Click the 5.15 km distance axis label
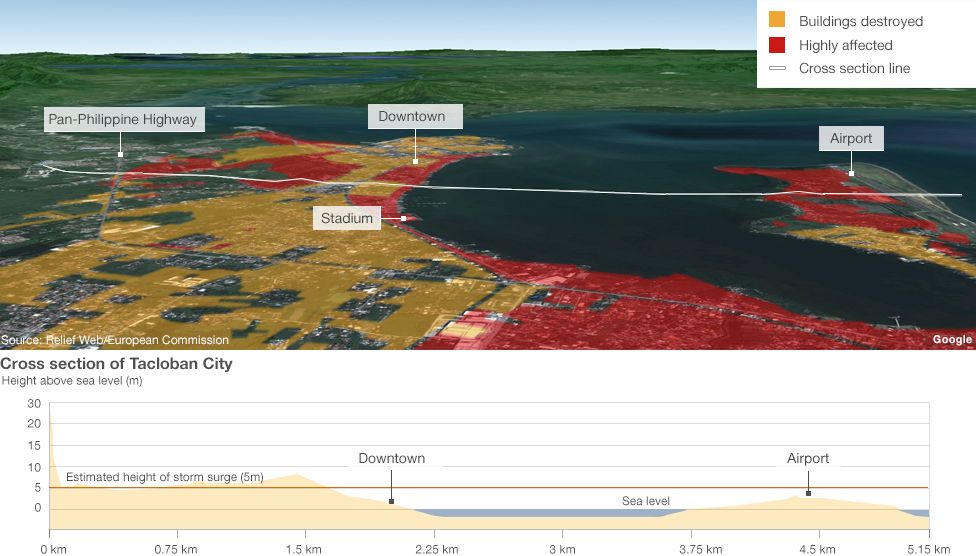This screenshot has width=976, height=556. pyautogui.click(x=929, y=549)
